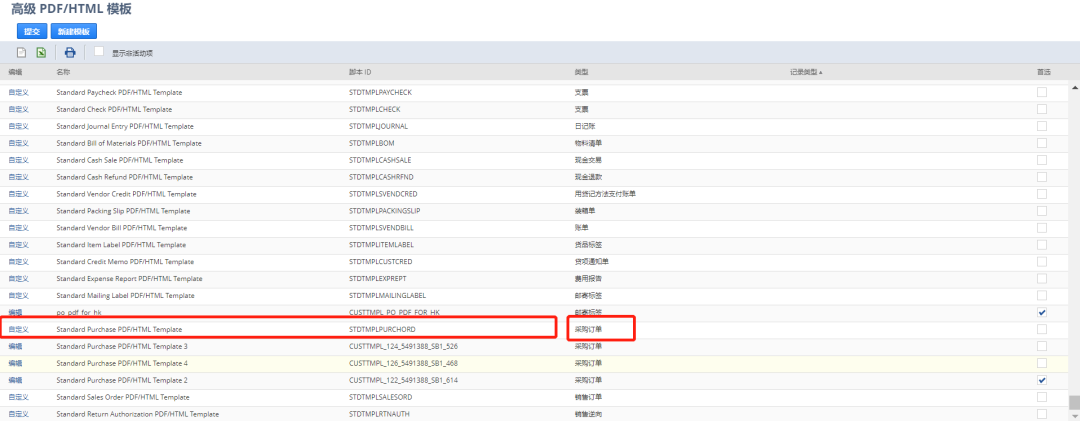Sort by the 名称 column header

[x=63, y=72]
